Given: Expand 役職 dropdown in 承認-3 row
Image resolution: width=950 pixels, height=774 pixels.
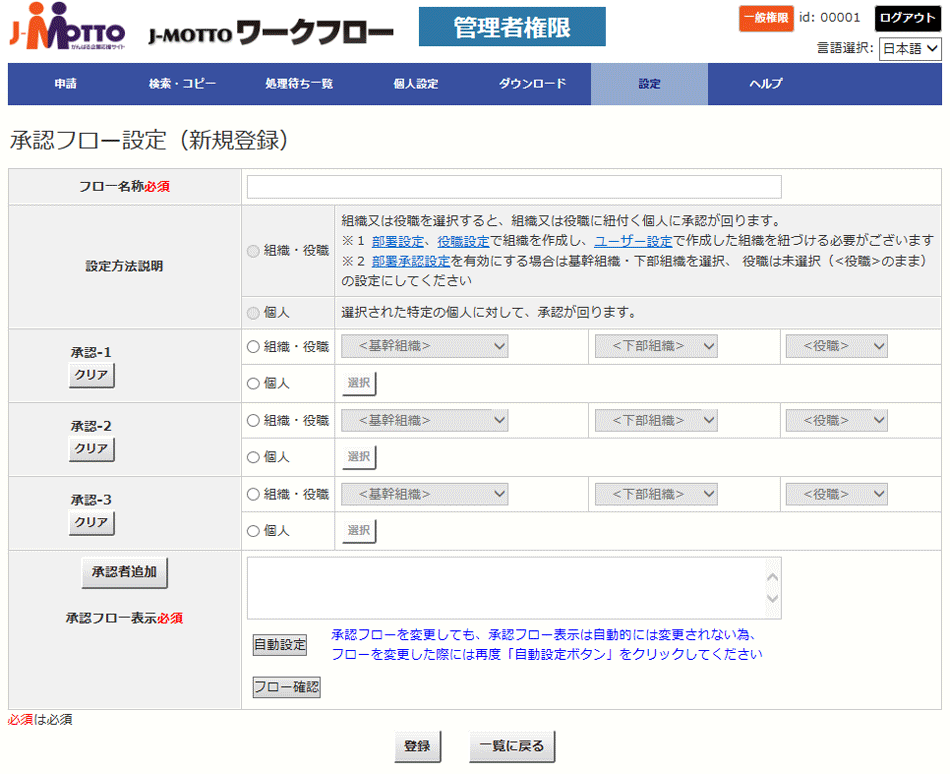Looking at the screenshot, I should [x=836, y=494].
